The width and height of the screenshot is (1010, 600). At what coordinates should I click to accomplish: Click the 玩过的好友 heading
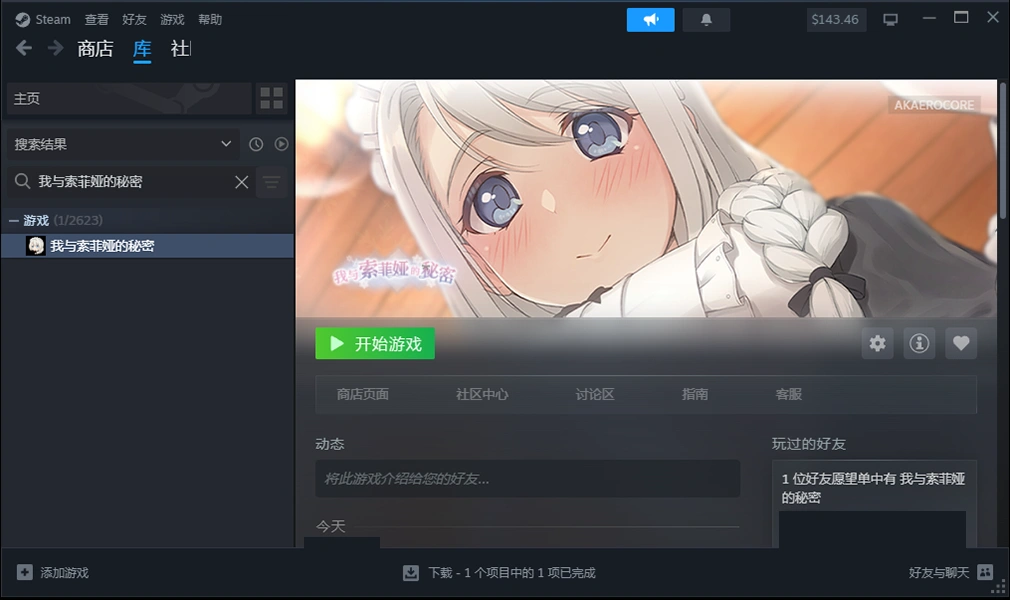click(x=809, y=444)
